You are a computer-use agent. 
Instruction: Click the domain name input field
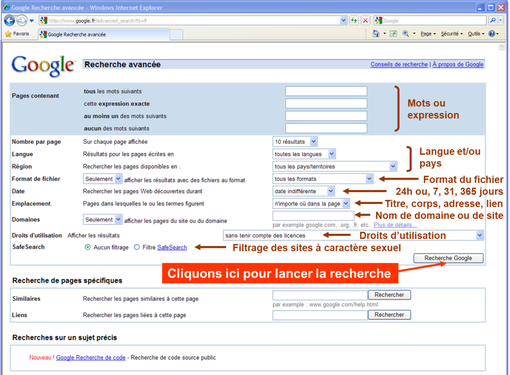click(x=313, y=216)
